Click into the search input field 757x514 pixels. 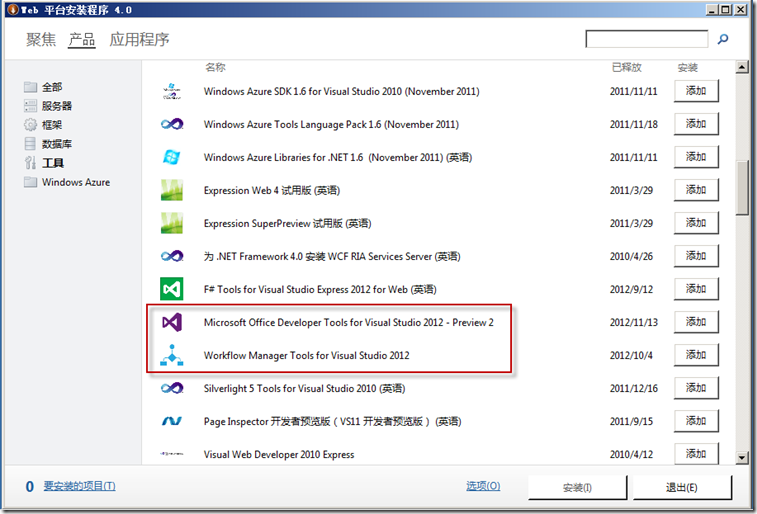pos(647,39)
